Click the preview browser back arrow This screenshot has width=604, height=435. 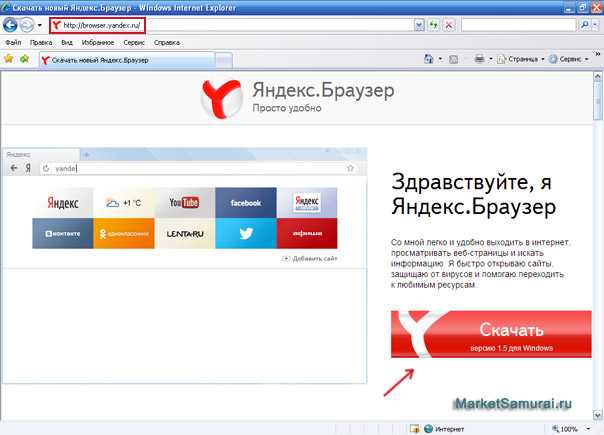tap(14, 168)
